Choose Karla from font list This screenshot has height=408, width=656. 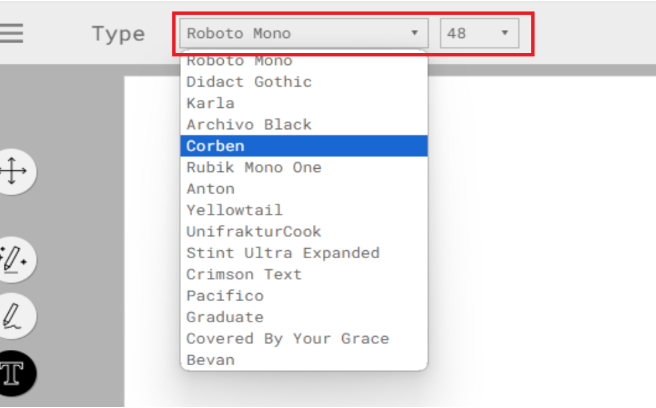210,103
